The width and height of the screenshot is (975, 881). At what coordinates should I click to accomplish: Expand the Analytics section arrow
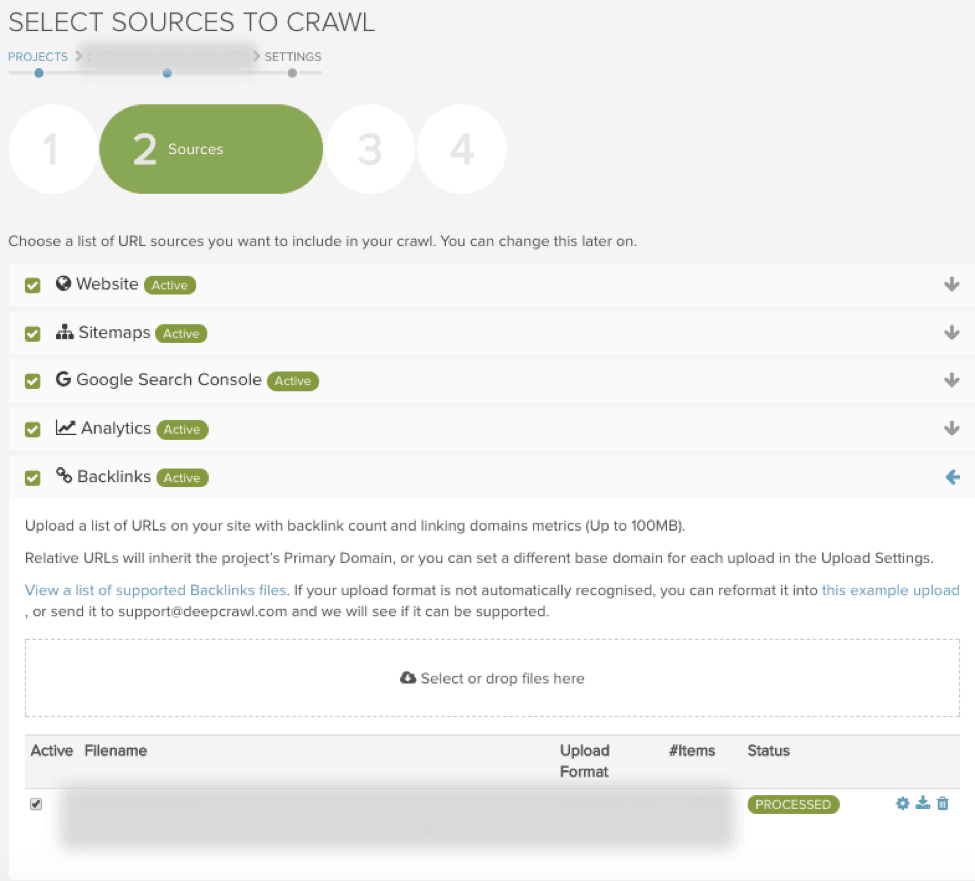951,428
